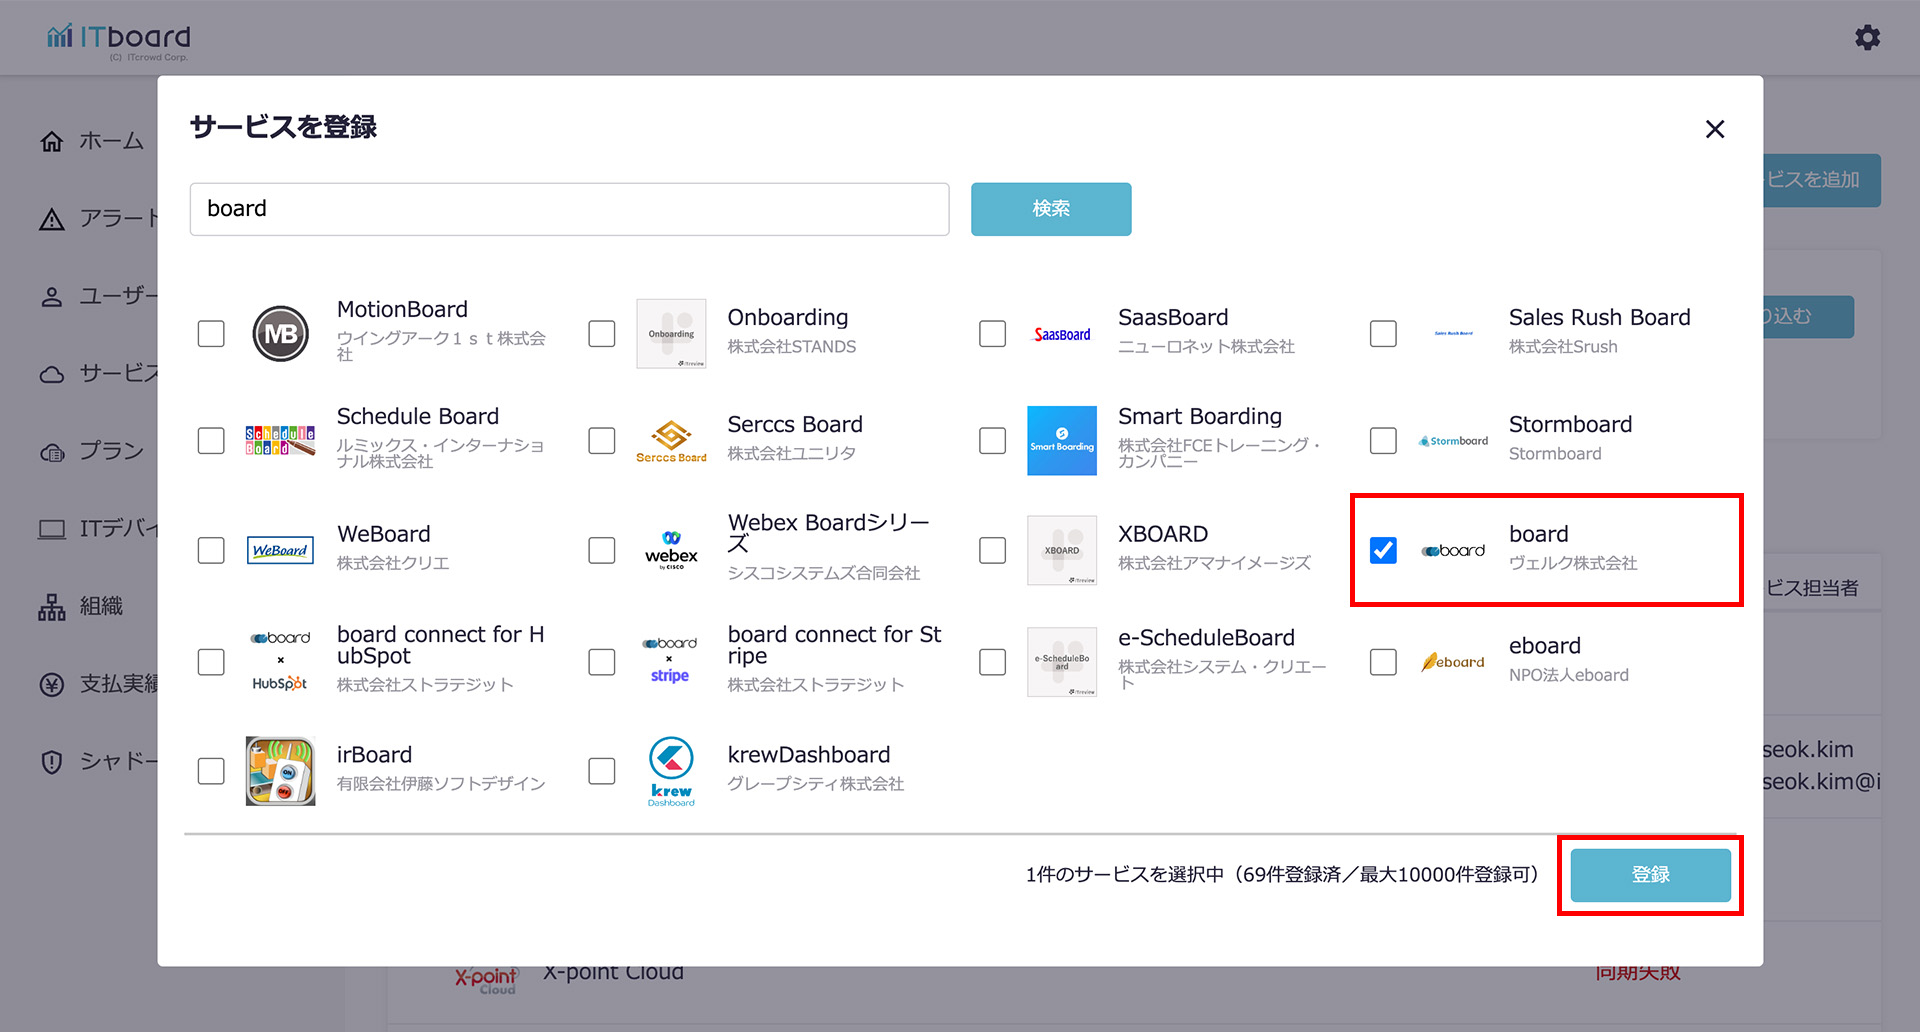Uncheck the board service checkbox
The width and height of the screenshot is (1920, 1032).
1383,551
